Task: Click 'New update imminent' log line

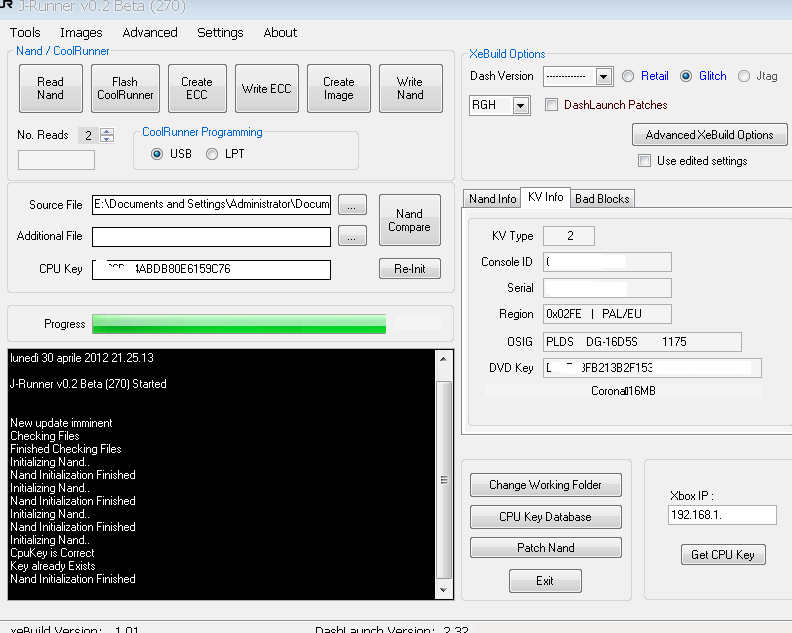Action: pyautogui.click(x=61, y=423)
